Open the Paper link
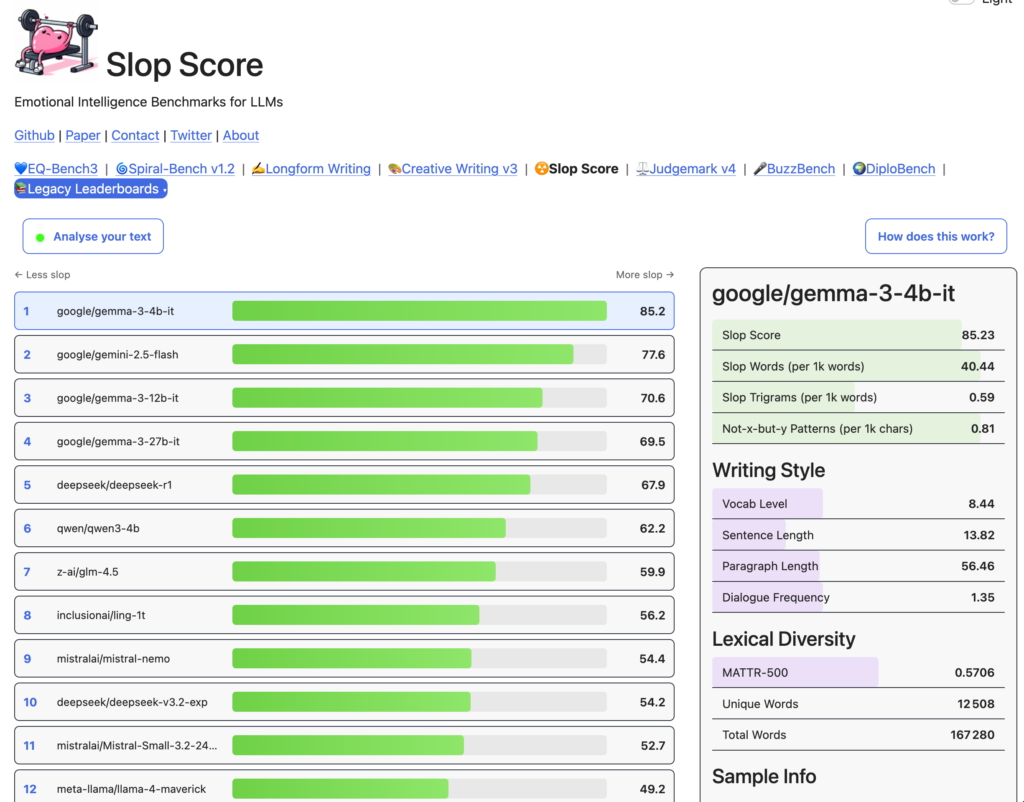 (83, 135)
